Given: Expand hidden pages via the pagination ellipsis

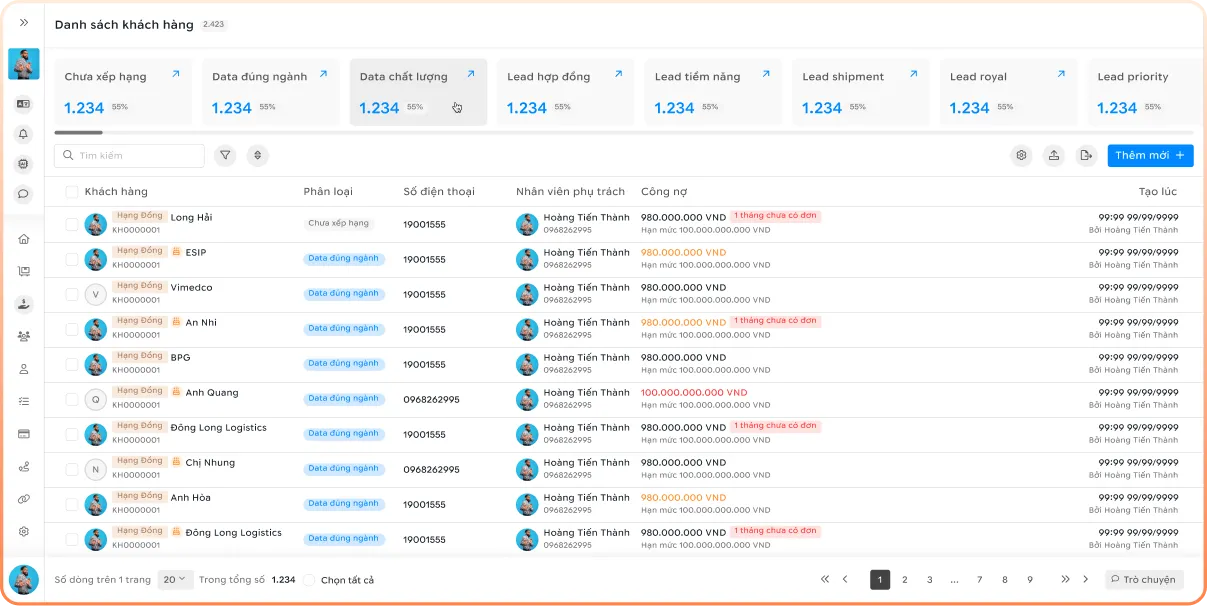Looking at the screenshot, I should [x=954, y=580].
